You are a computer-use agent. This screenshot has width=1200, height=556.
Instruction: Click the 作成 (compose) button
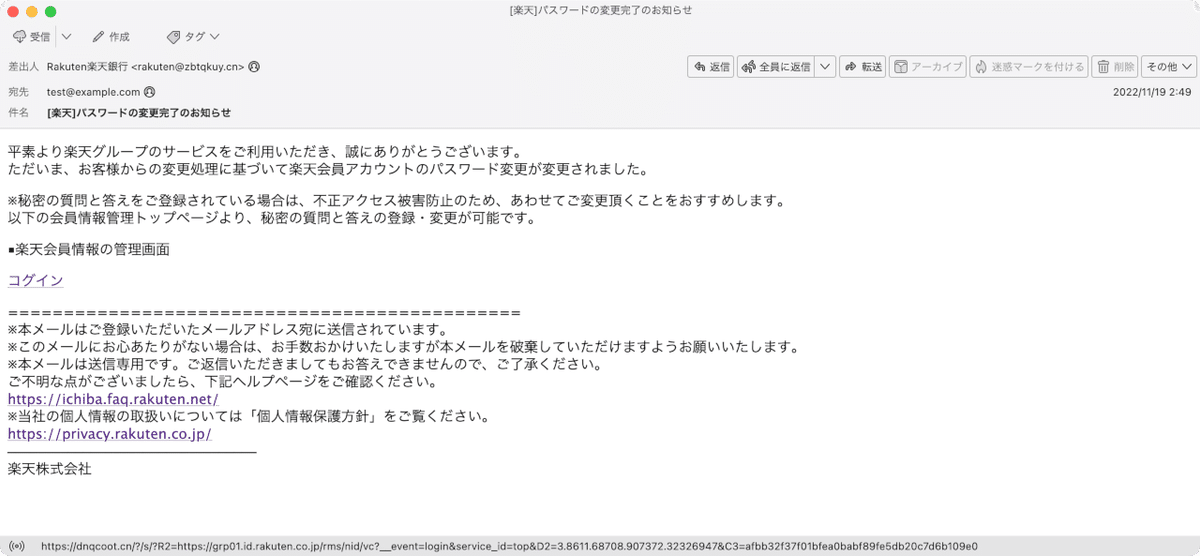(111, 37)
